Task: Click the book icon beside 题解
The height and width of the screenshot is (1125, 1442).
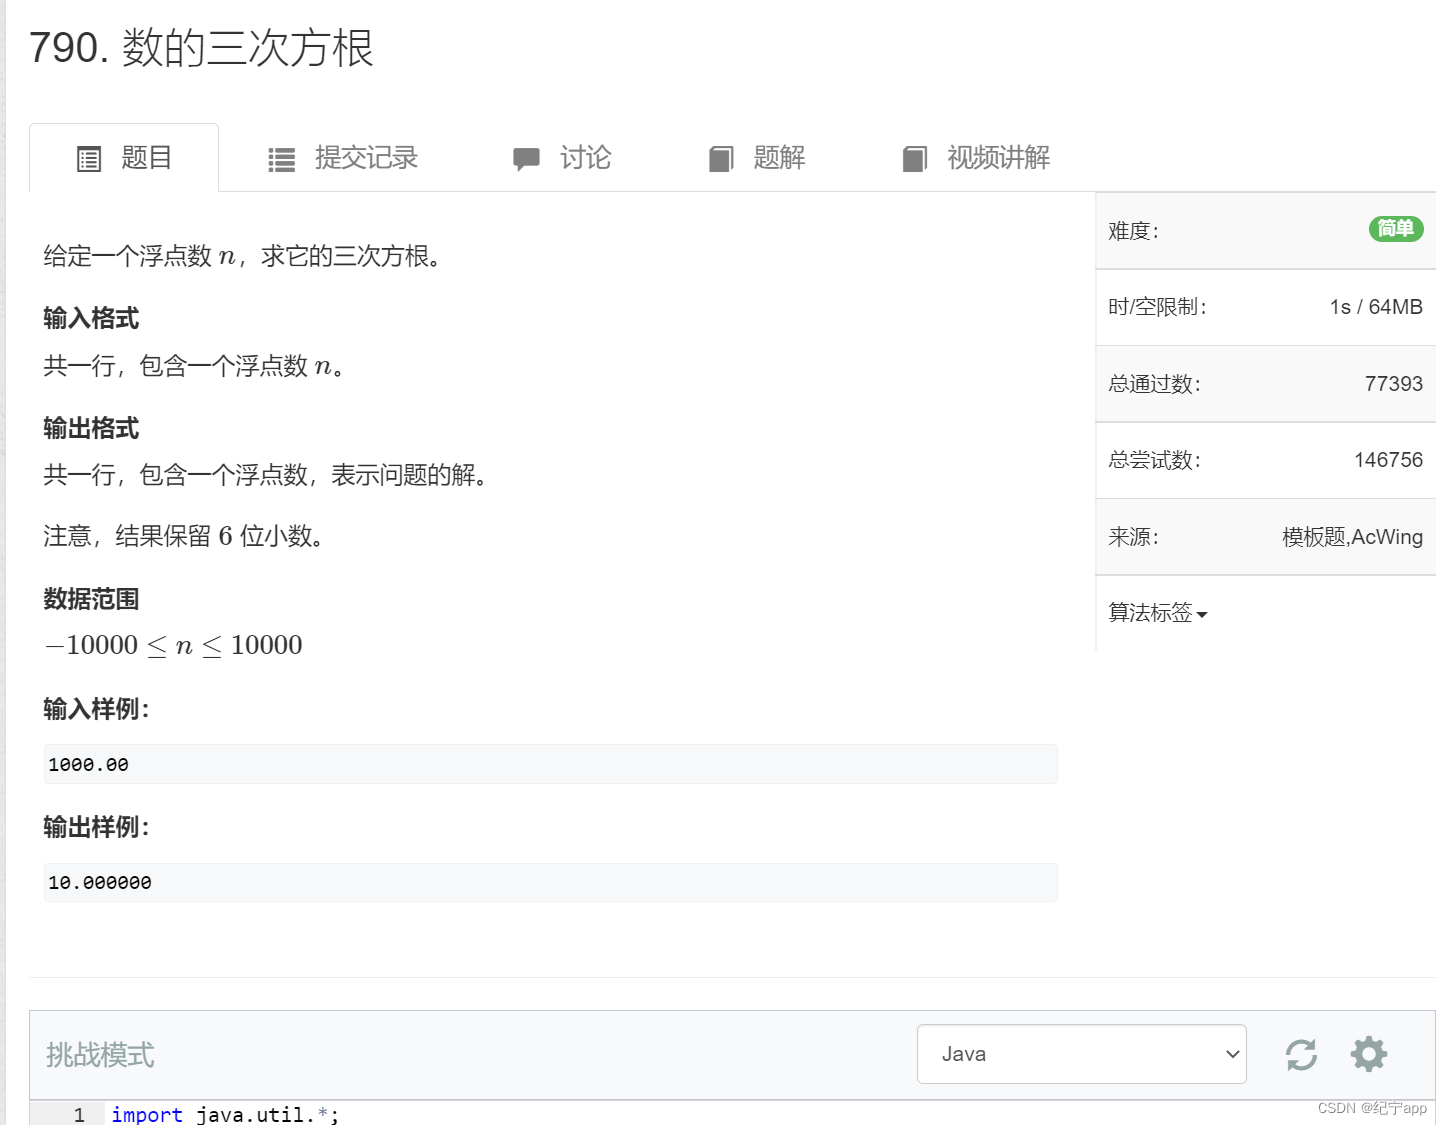Action: point(721,159)
